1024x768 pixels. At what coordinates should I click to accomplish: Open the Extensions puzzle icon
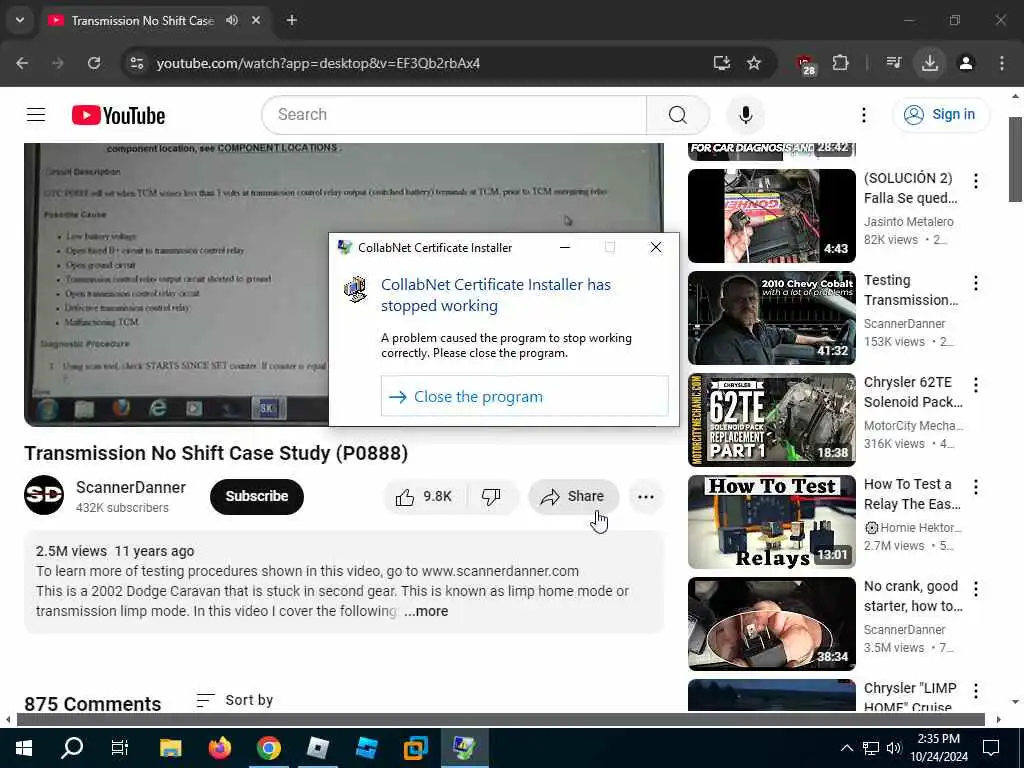click(x=840, y=63)
